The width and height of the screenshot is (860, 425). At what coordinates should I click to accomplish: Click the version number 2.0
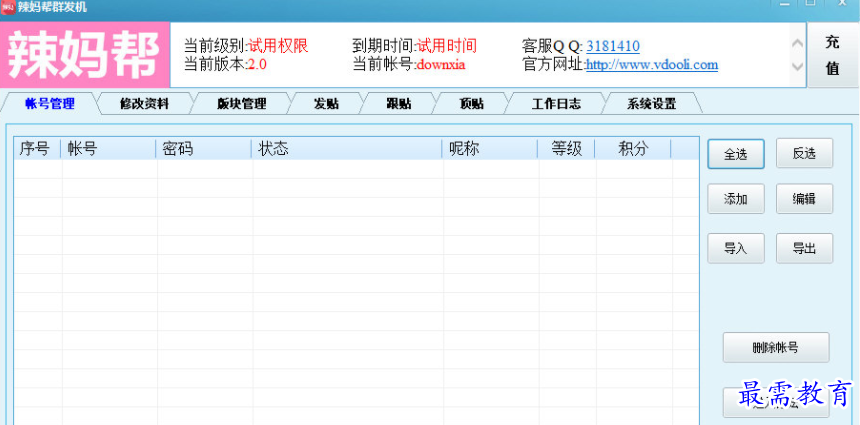[257, 65]
